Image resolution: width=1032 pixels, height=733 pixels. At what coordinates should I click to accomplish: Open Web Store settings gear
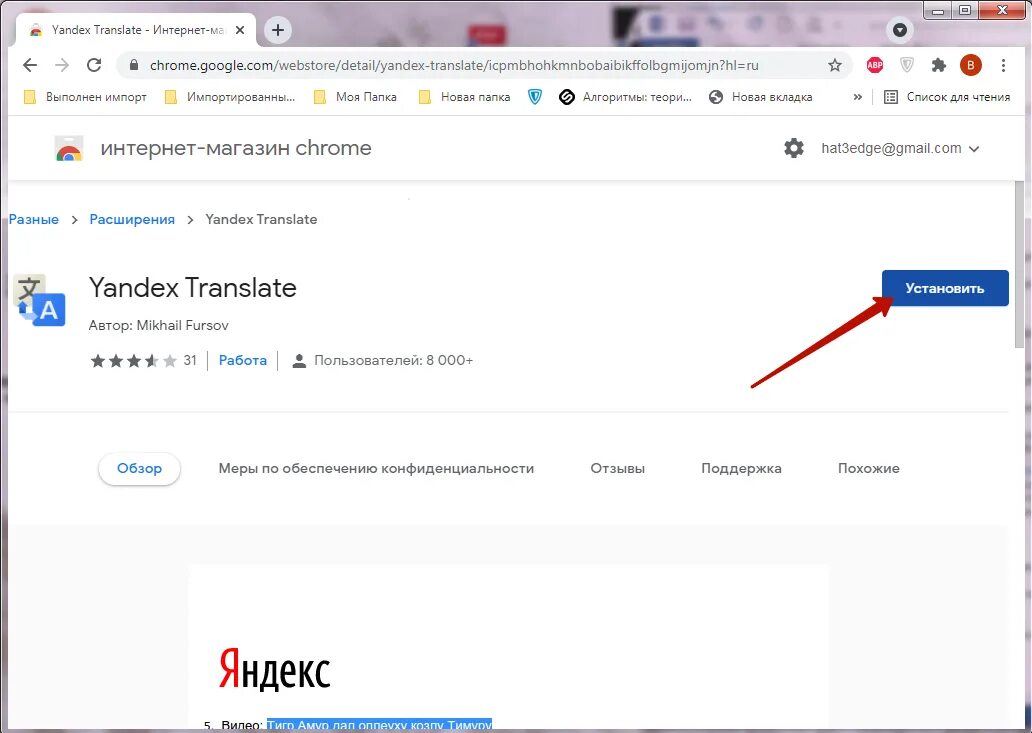794,148
